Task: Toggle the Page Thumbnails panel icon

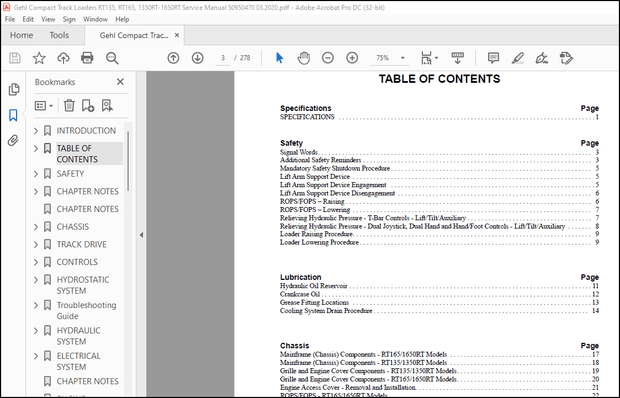Action: tap(13, 89)
